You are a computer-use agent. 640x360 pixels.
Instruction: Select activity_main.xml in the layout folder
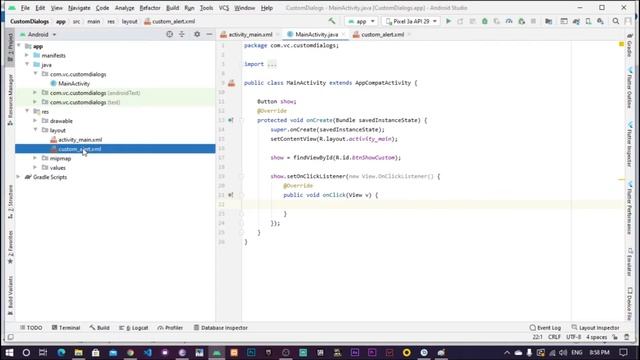click(80, 140)
